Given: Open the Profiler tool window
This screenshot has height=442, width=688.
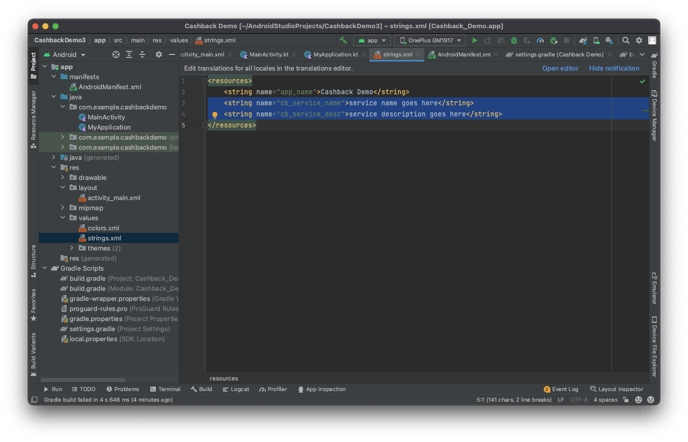Looking at the screenshot, I should tap(274, 389).
